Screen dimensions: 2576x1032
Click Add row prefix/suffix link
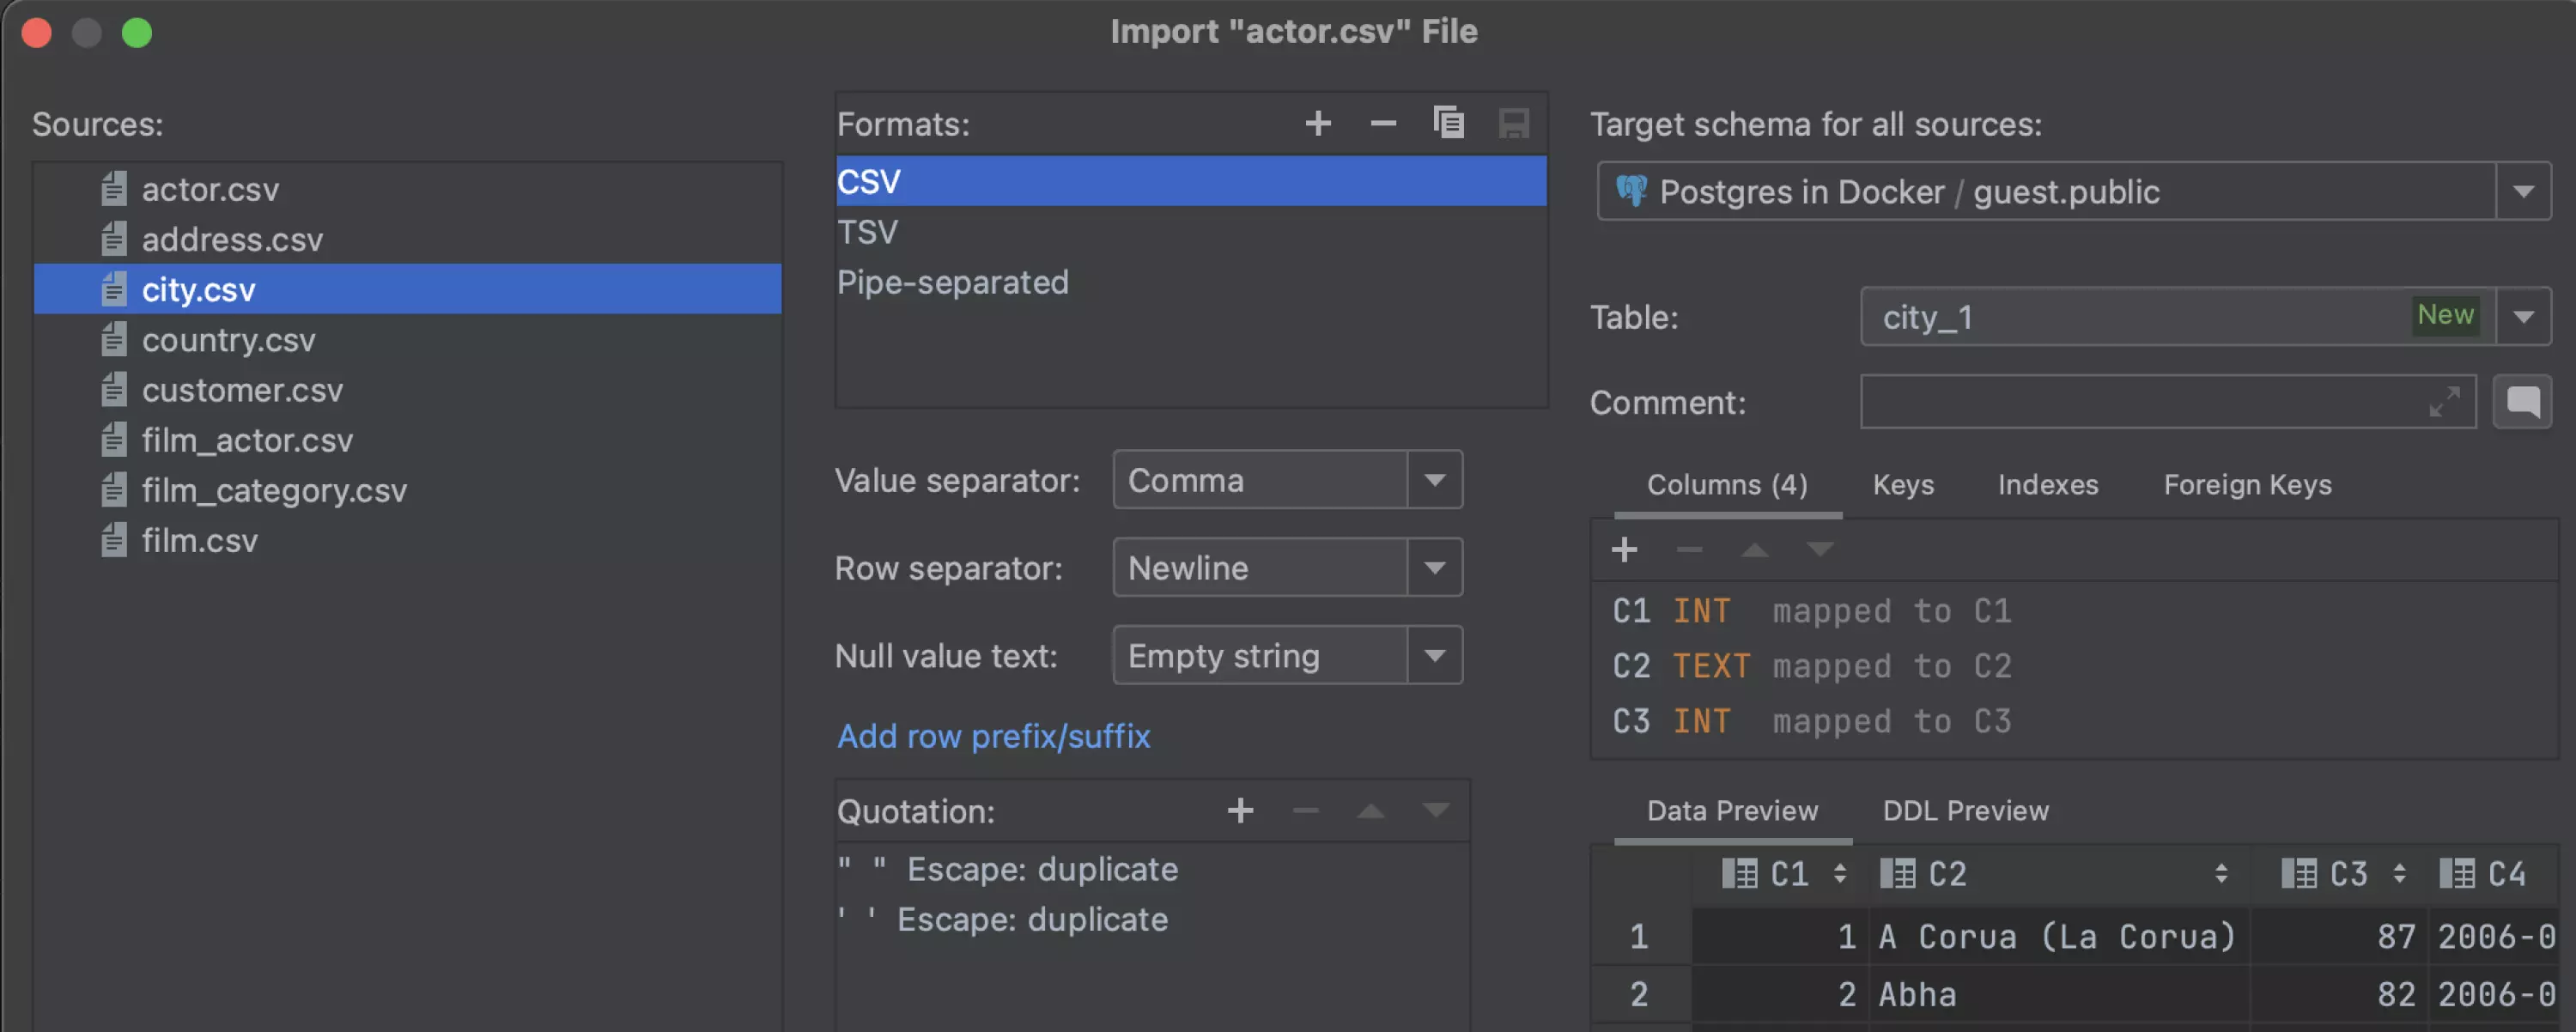tap(993, 735)
